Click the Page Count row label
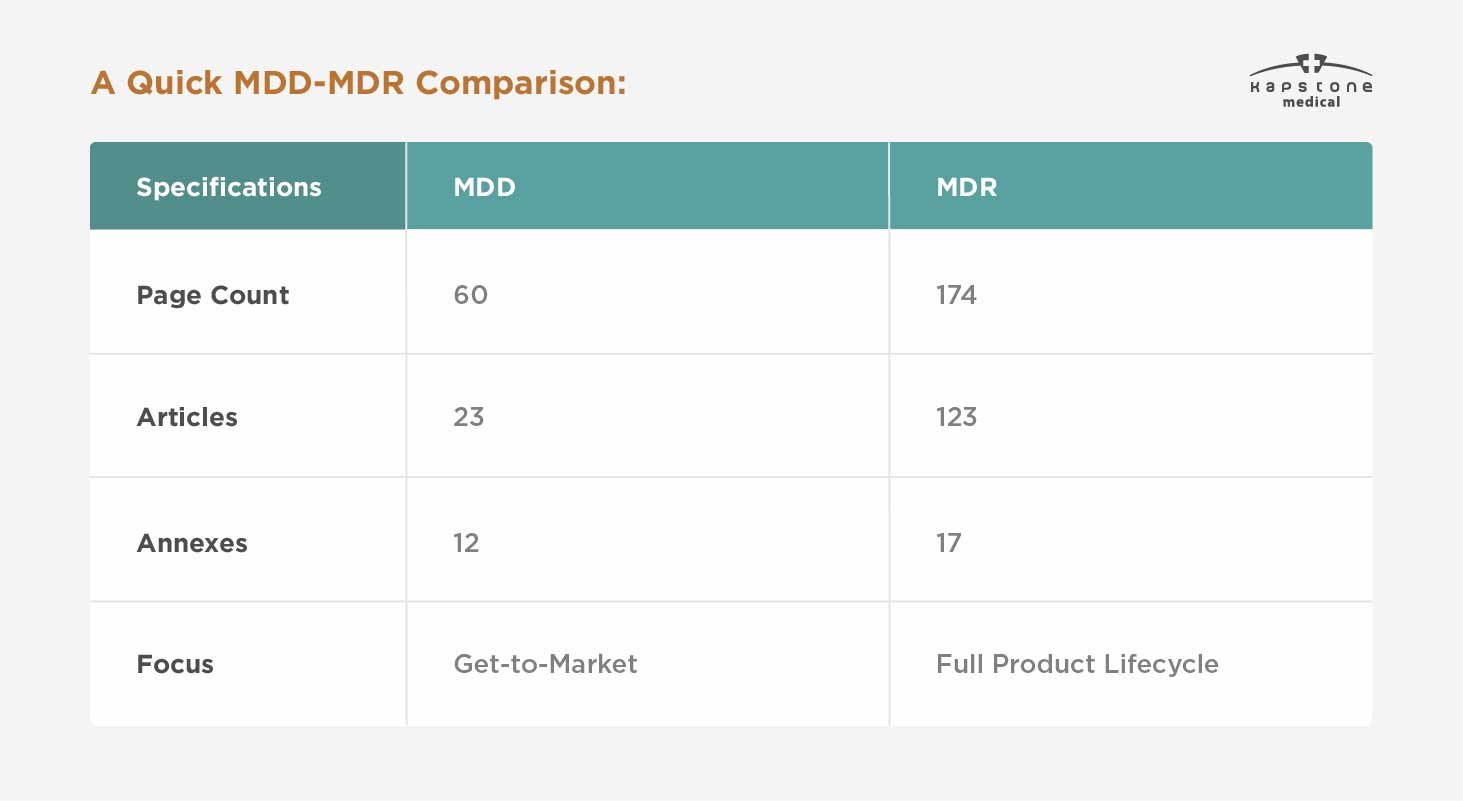Image resolution: width=1463 pixels, height=801 pixels. pyautogui.click(x=213, y=295)
